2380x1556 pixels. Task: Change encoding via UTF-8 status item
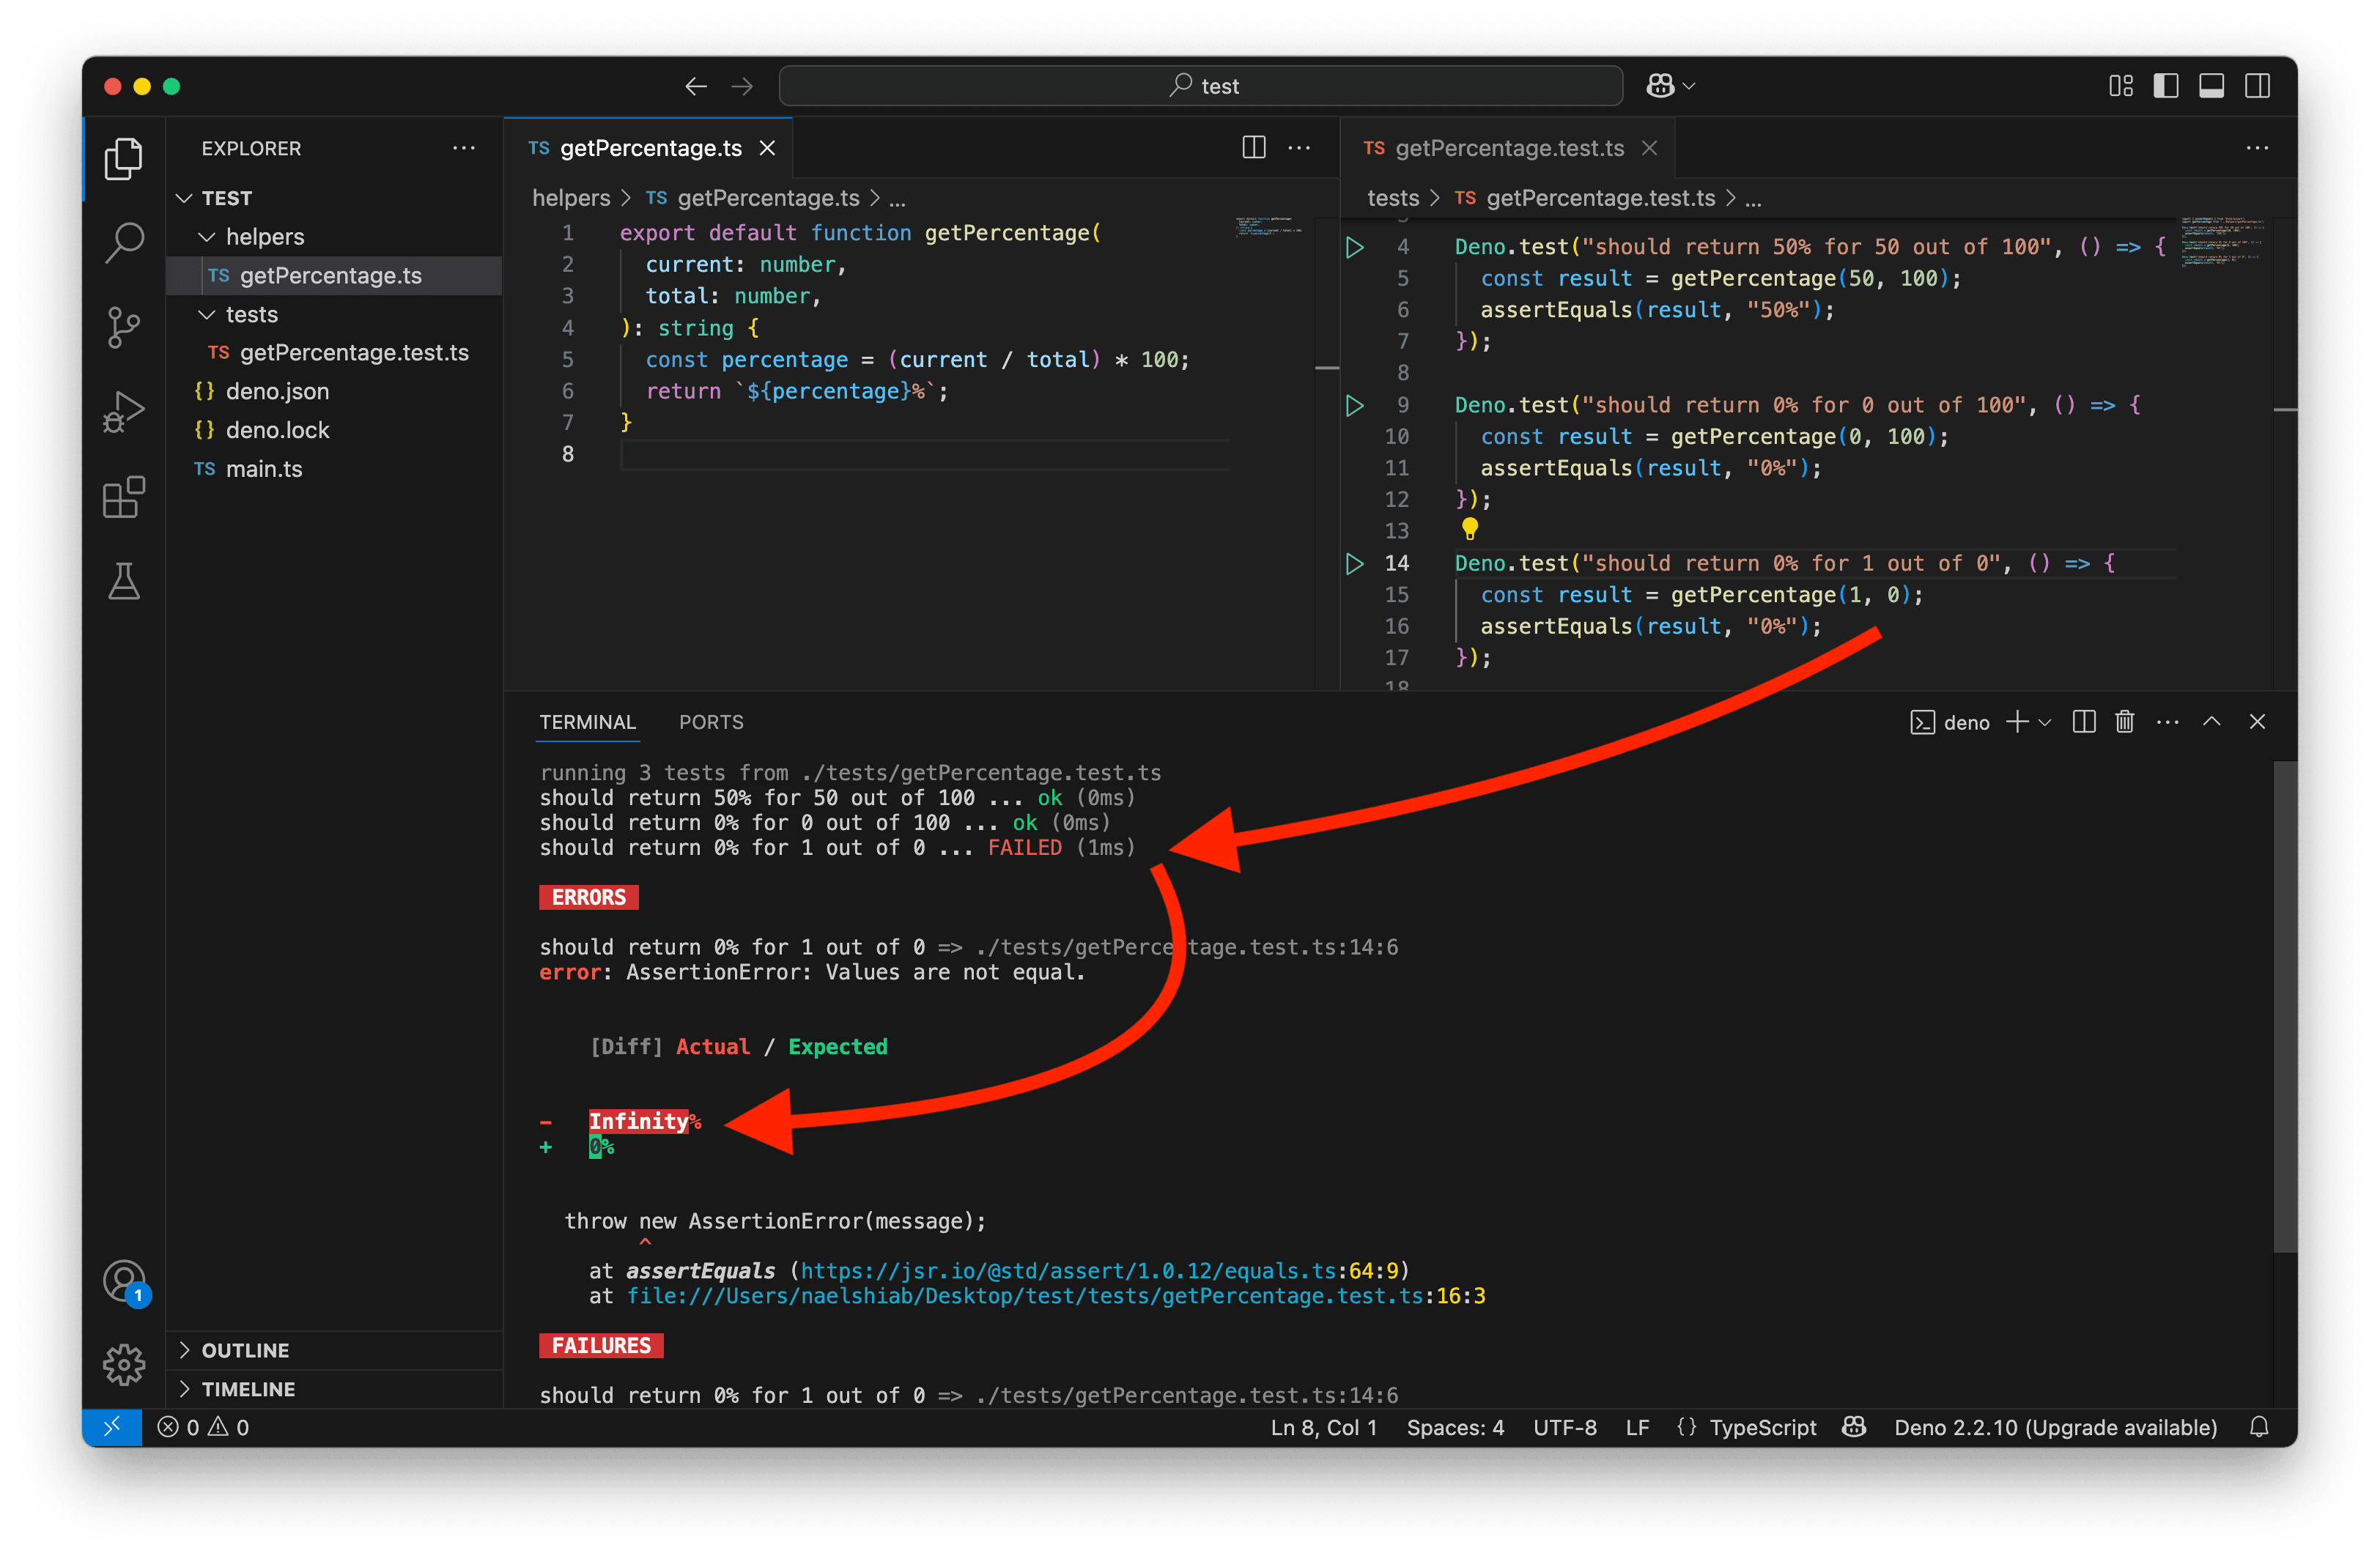click(1564, 1427)
